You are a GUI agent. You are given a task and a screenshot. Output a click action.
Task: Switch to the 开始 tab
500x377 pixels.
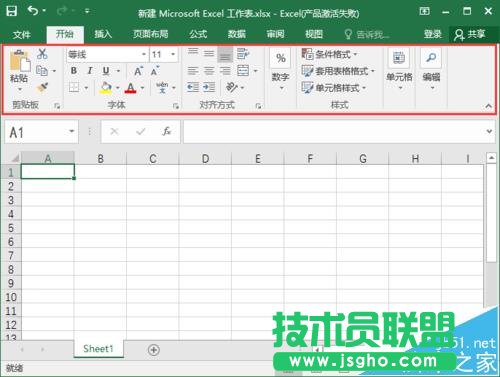pyautogui.click(x=65, y=34)
